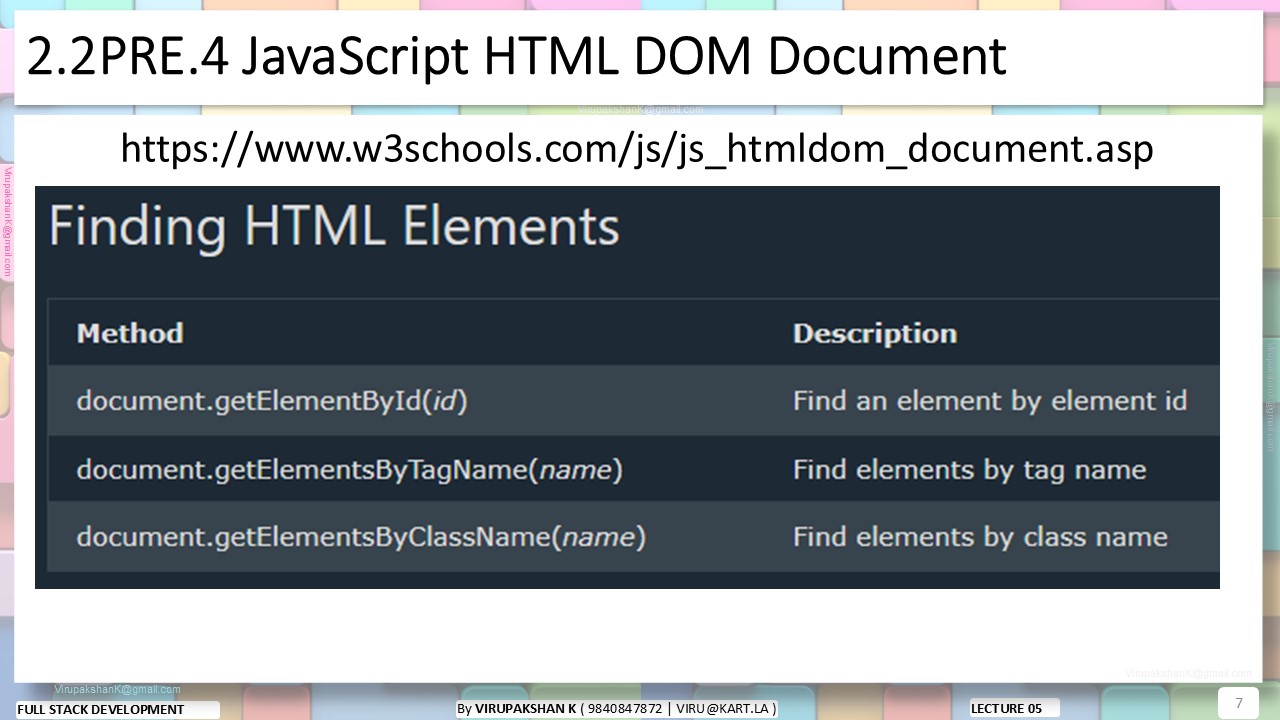The height and width of the screenshot is (720, 1280).
Task: Open the w3schools js_htmldom_document.asp URL
Action: 637,148
